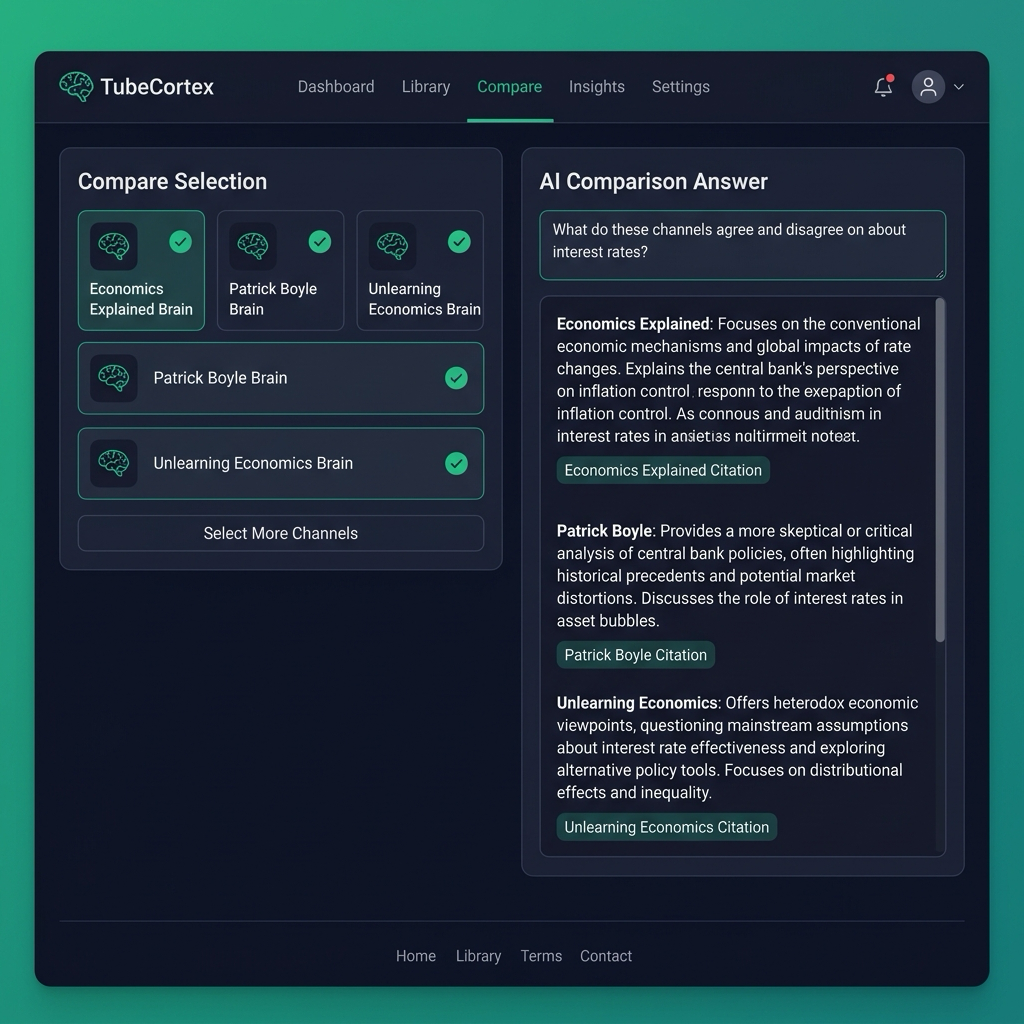
Task: Click the 'AI Comparison Answer' heading
Action: click(653, 182)
